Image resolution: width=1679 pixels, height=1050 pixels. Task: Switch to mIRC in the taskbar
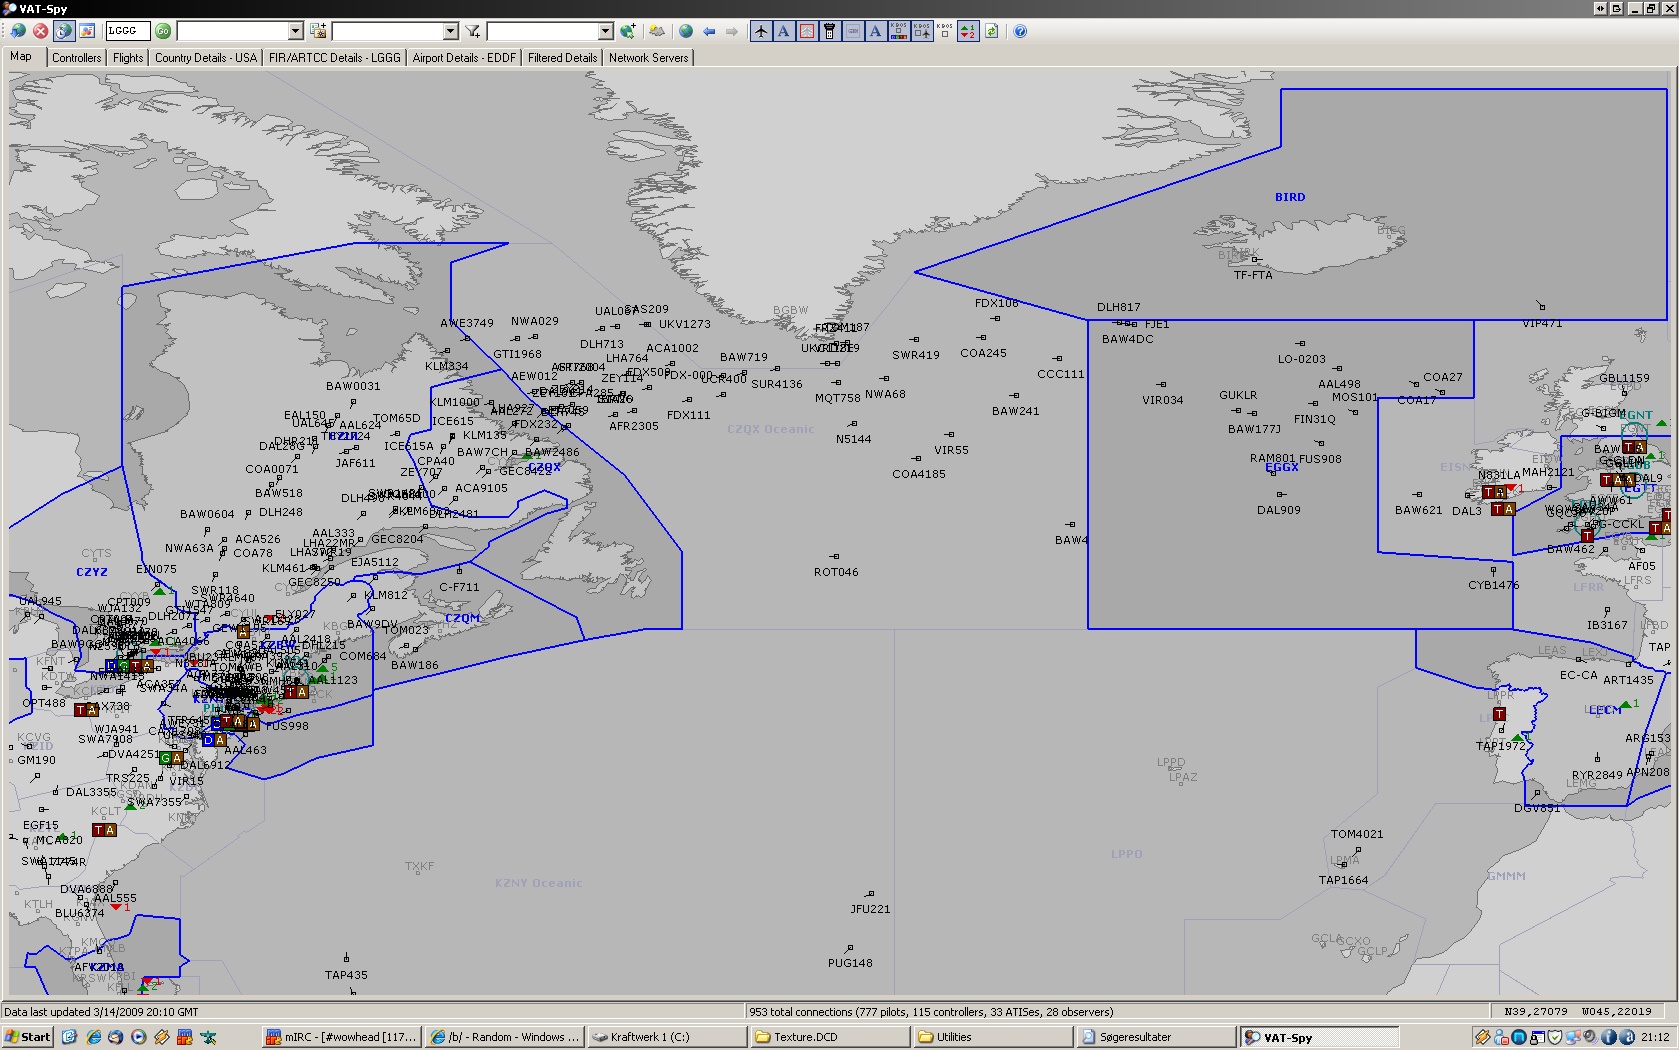[x=342, y=1037]
